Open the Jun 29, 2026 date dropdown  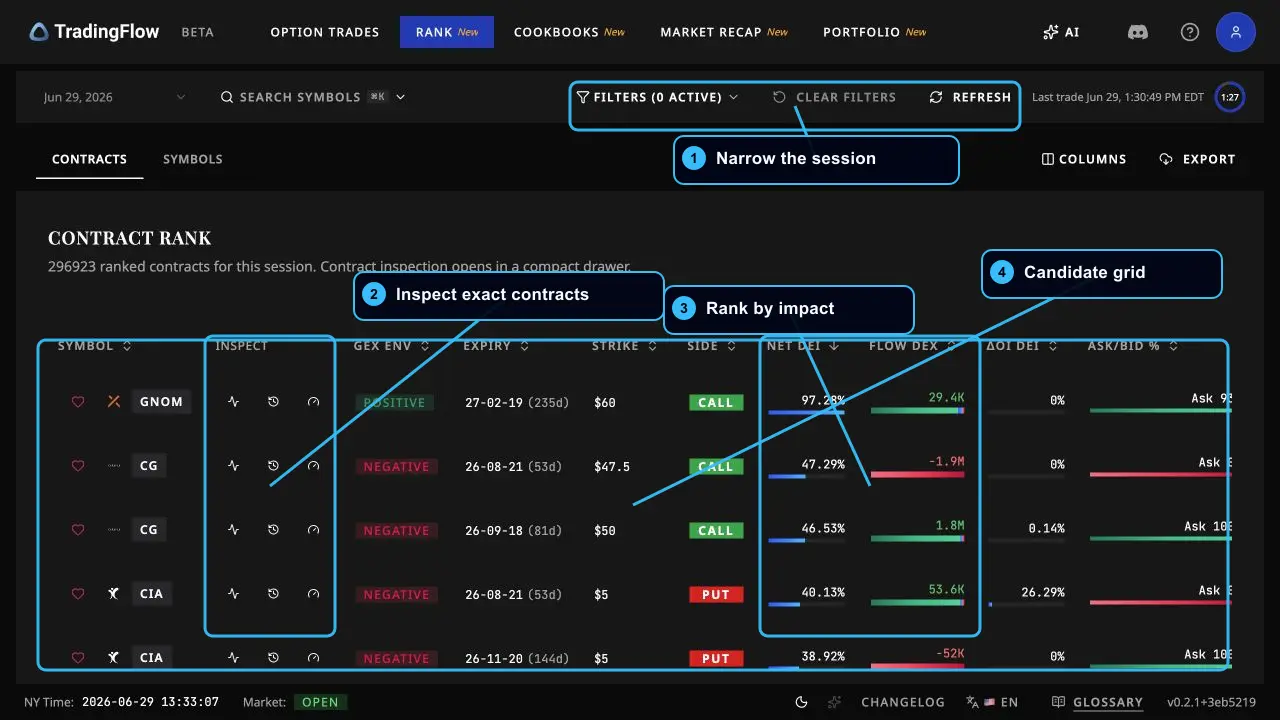point(114,97)
